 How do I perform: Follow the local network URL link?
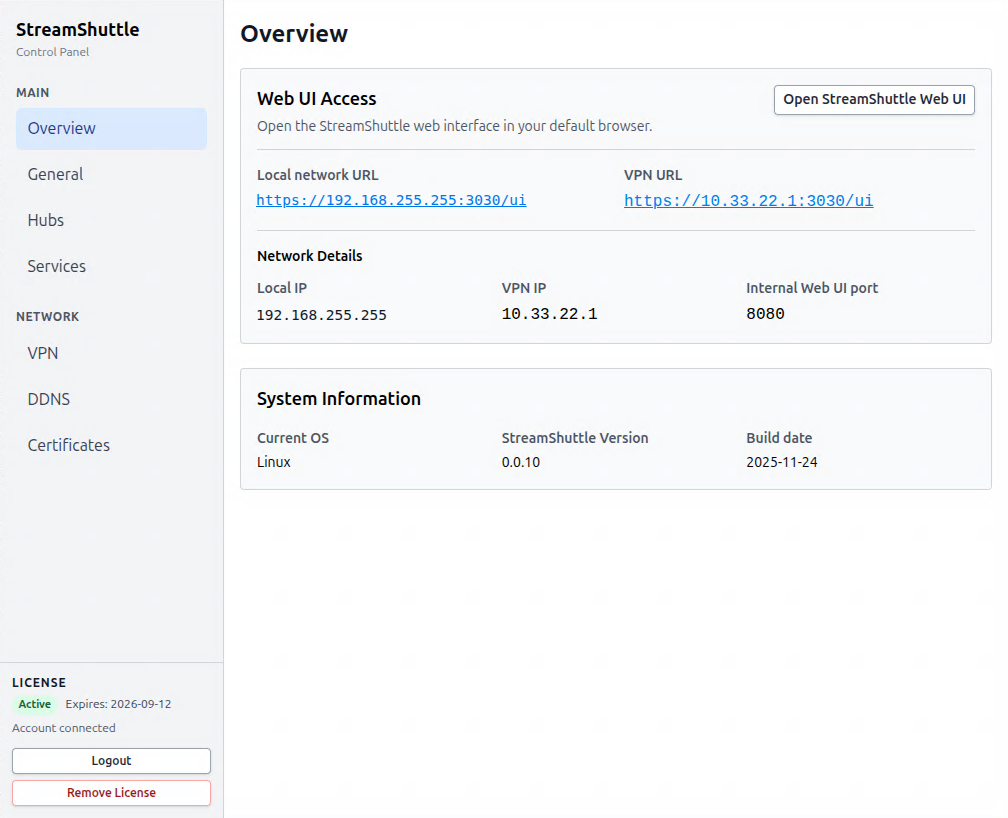pyautogui.click(x=392, y=200)
